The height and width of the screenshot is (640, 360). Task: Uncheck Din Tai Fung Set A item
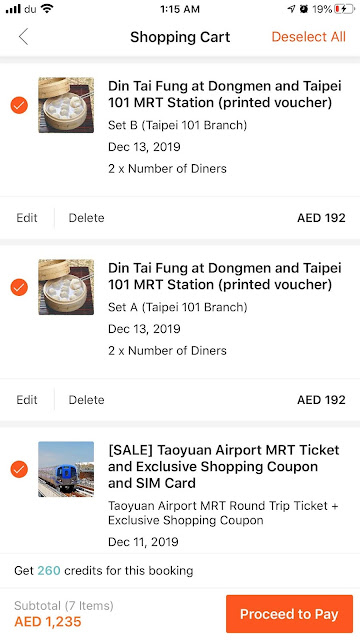click(19, 287)
